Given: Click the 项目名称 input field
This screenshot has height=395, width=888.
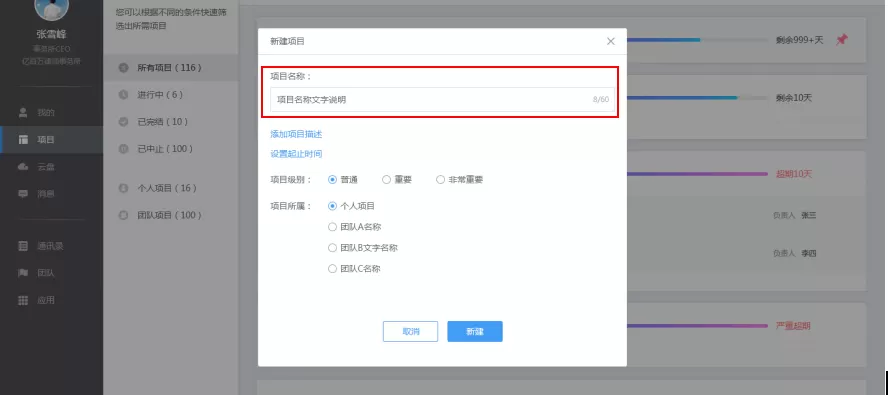Looking at the screenshot, I should point(442,100).
